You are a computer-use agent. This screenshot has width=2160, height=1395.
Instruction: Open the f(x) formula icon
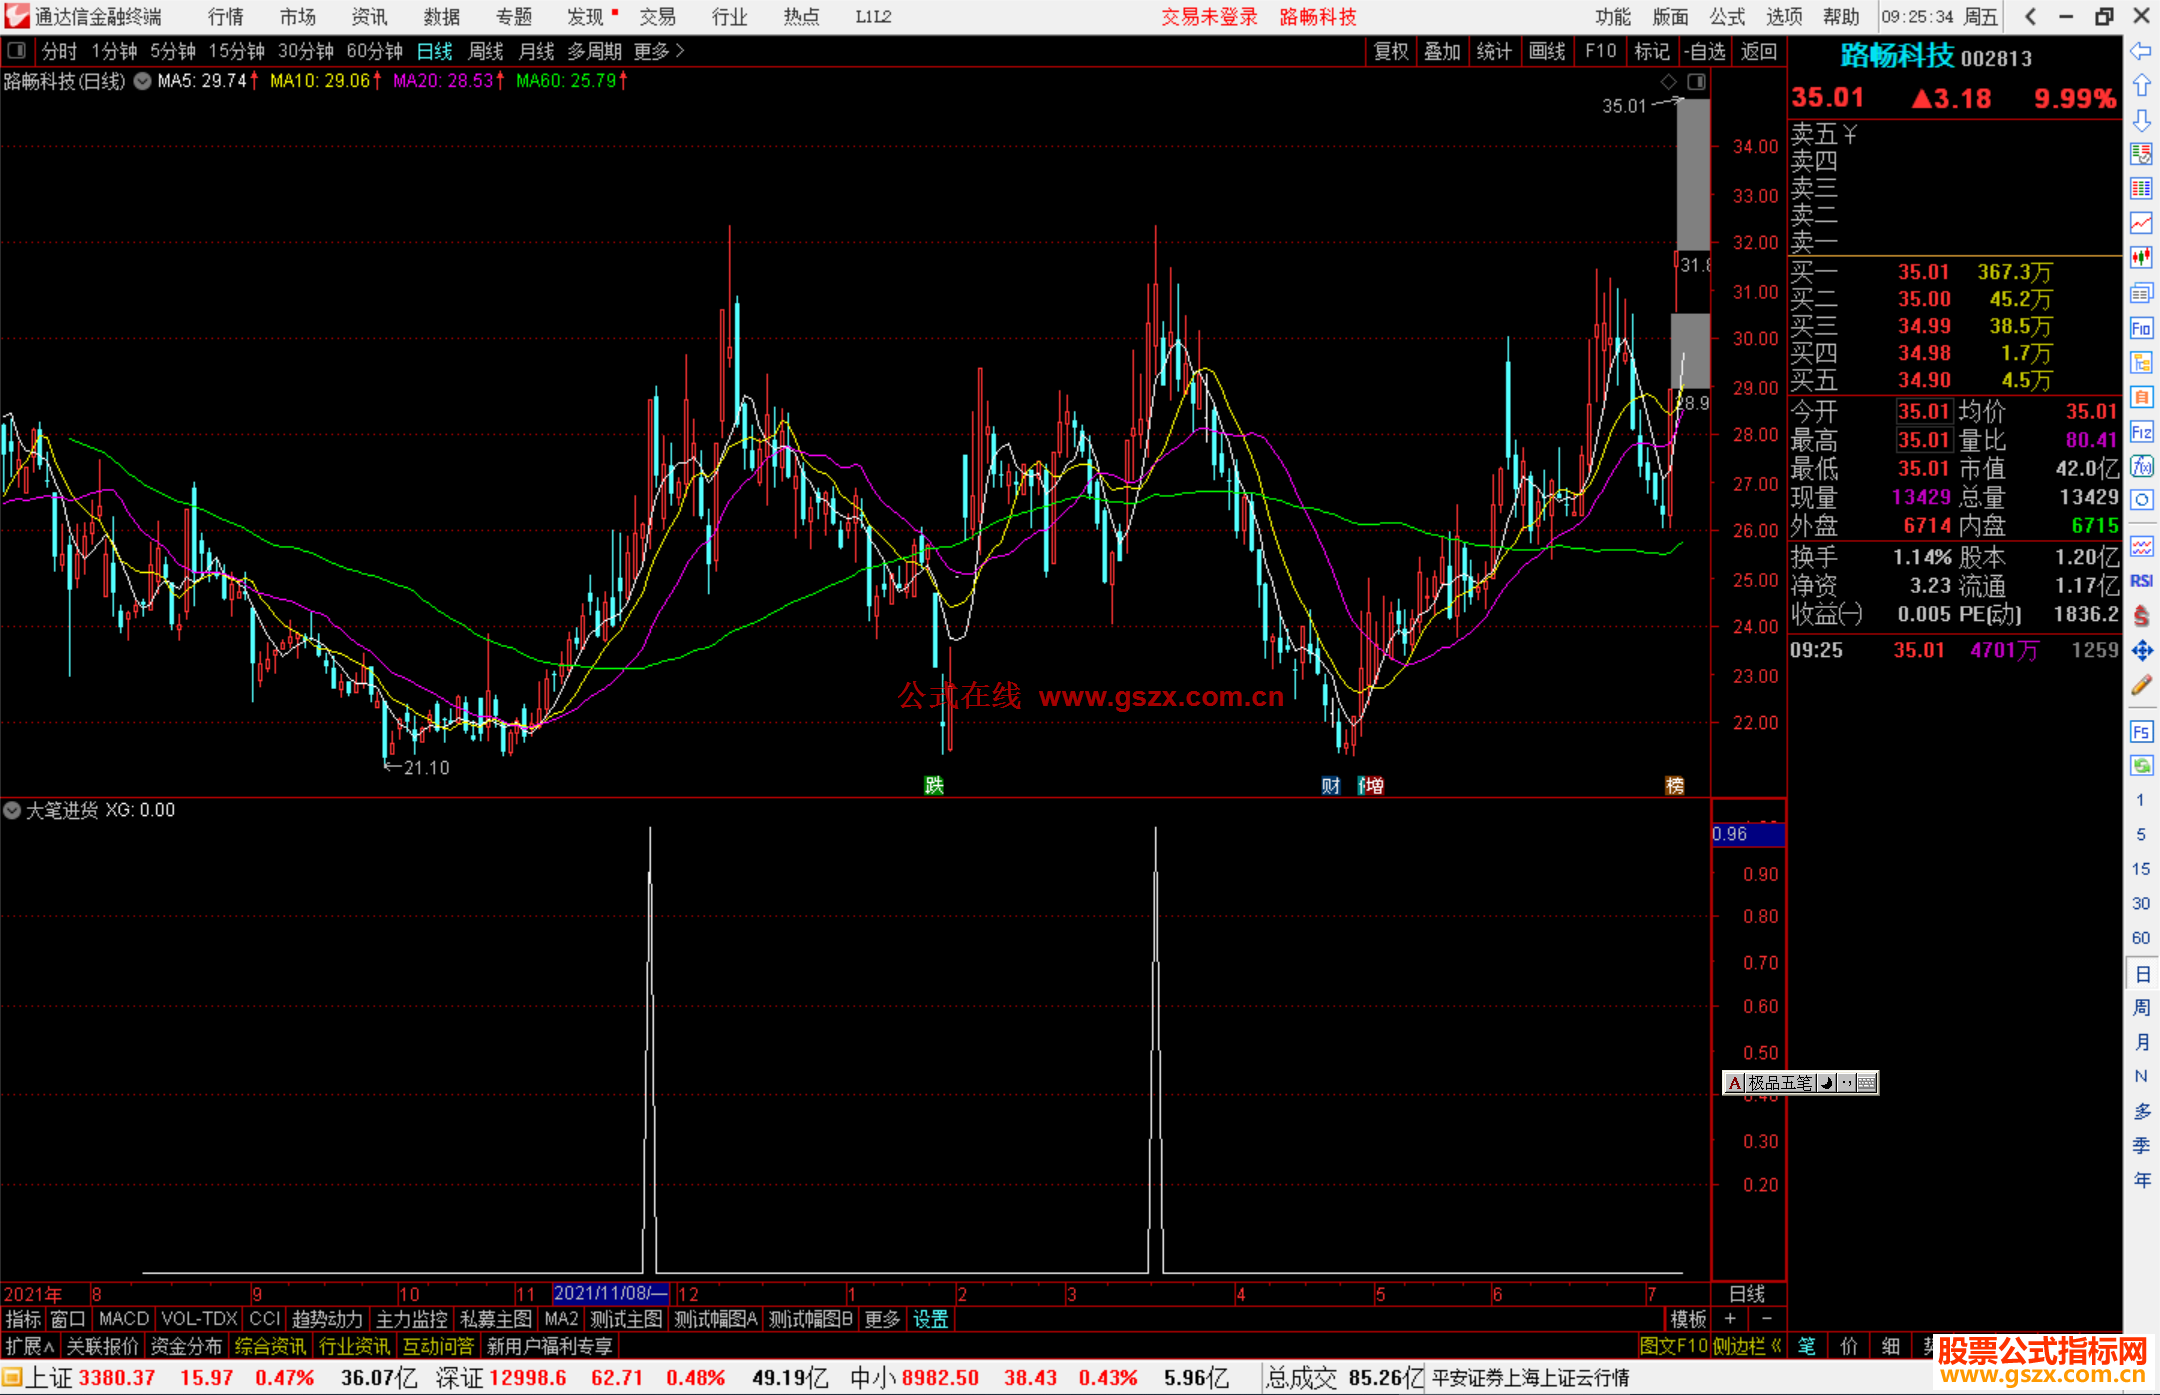click(x=2141, y=466)
